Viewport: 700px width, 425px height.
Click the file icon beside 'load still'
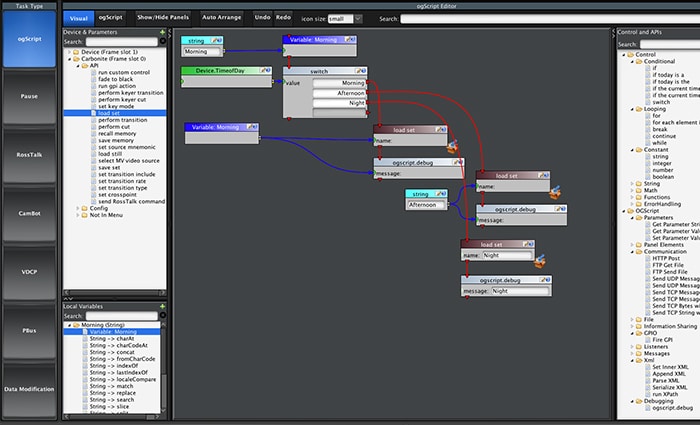[94, 154]
